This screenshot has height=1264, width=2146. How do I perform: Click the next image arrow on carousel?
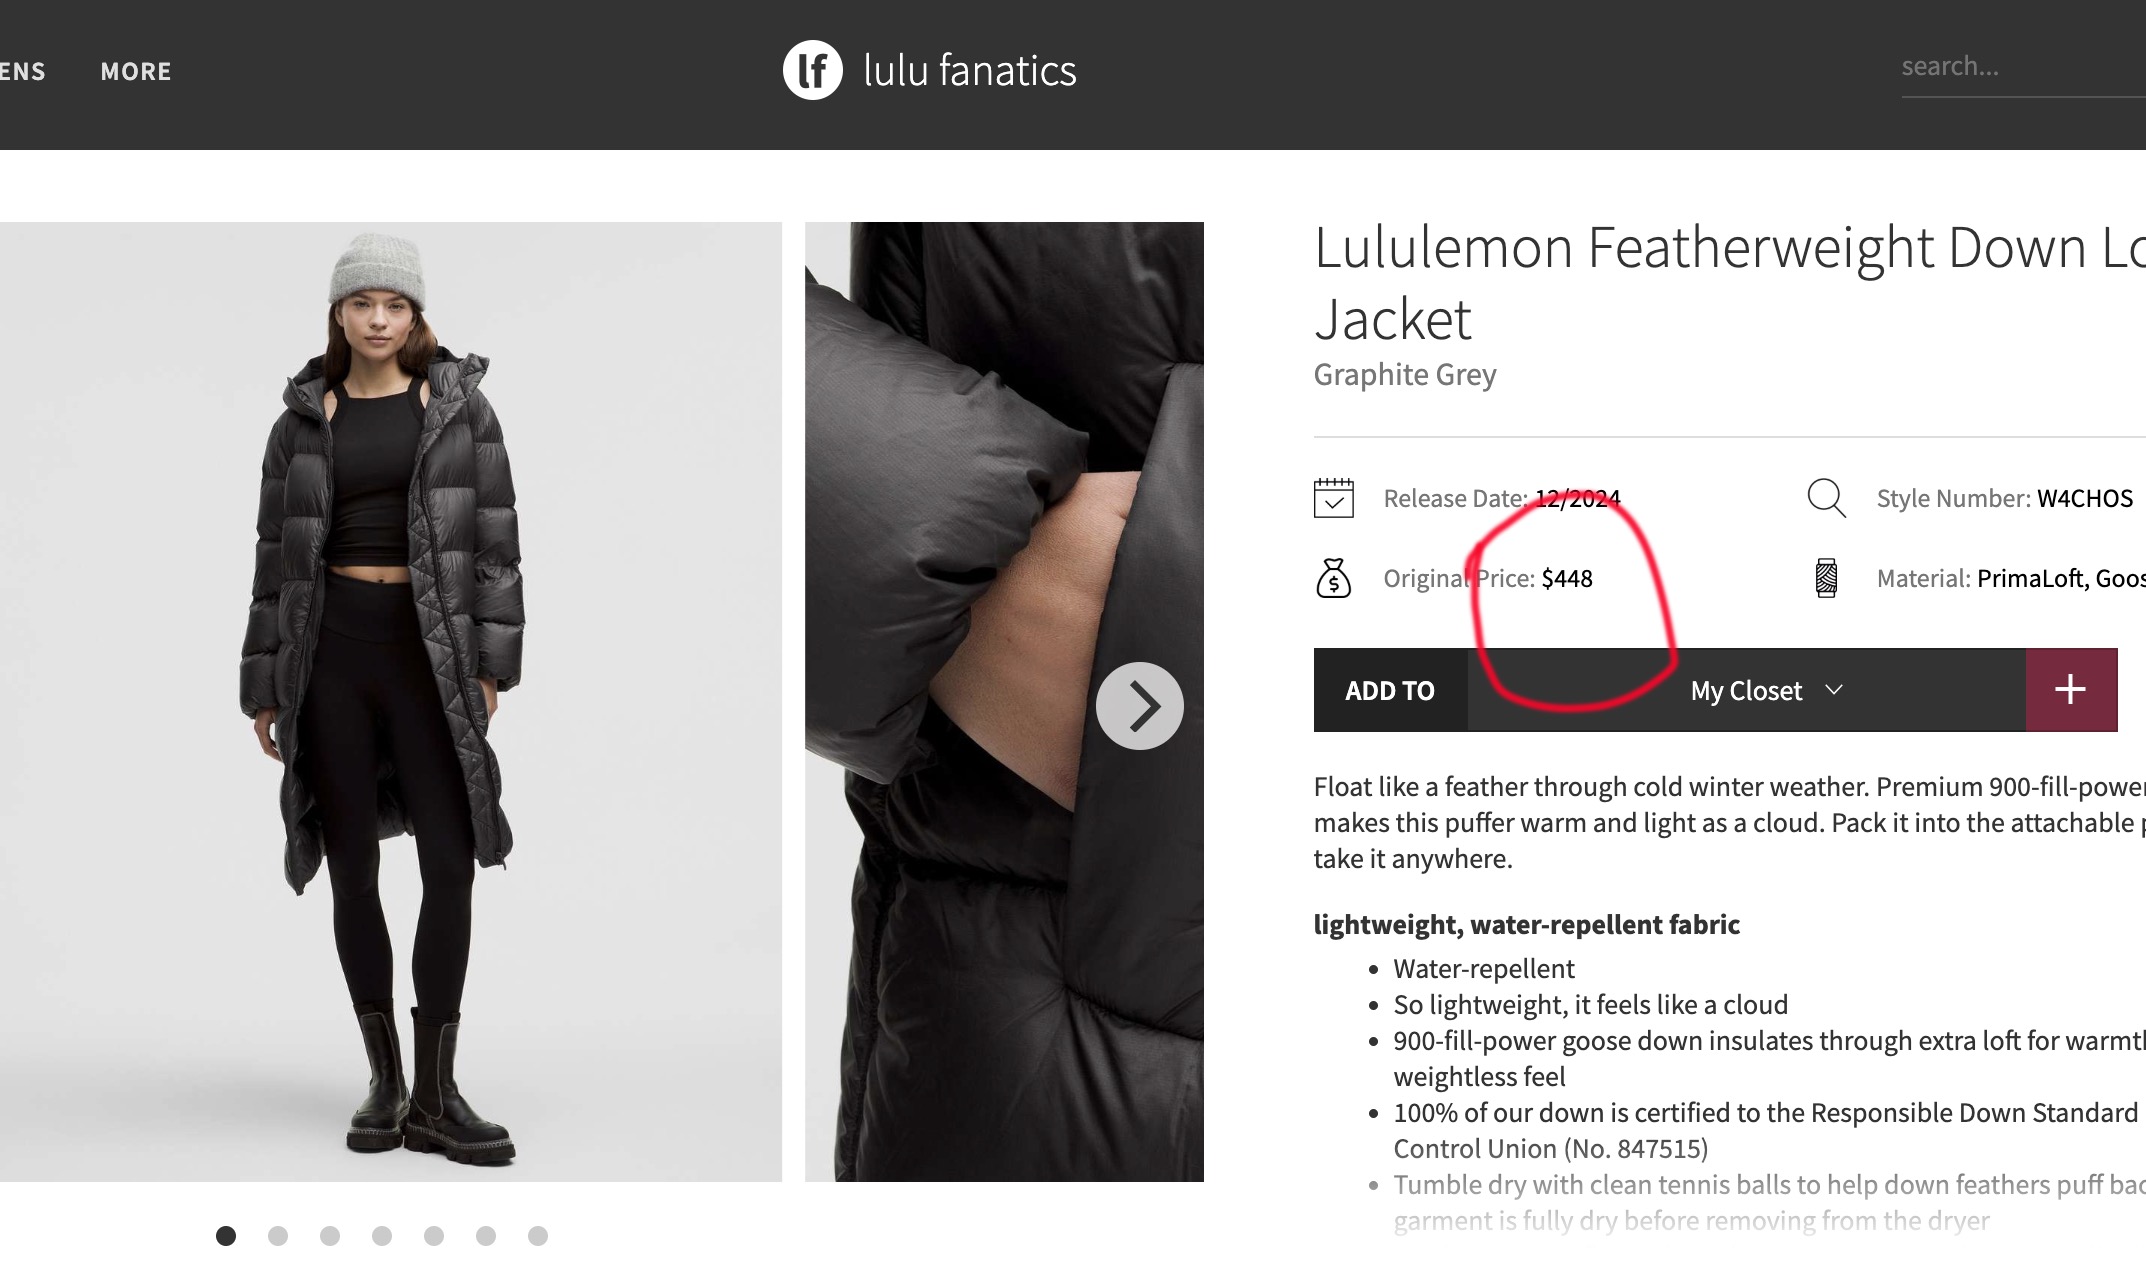(x=1140, y=706)
